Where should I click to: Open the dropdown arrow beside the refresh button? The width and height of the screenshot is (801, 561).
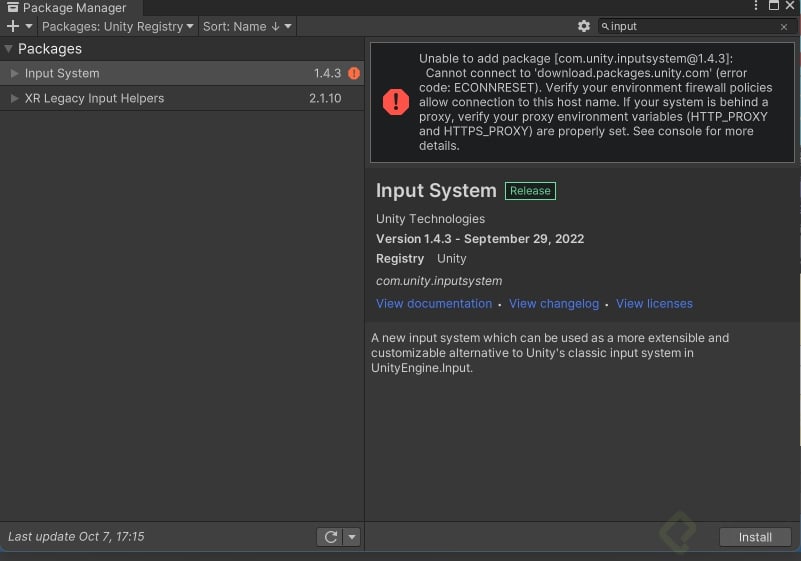(x=351, y=537)
